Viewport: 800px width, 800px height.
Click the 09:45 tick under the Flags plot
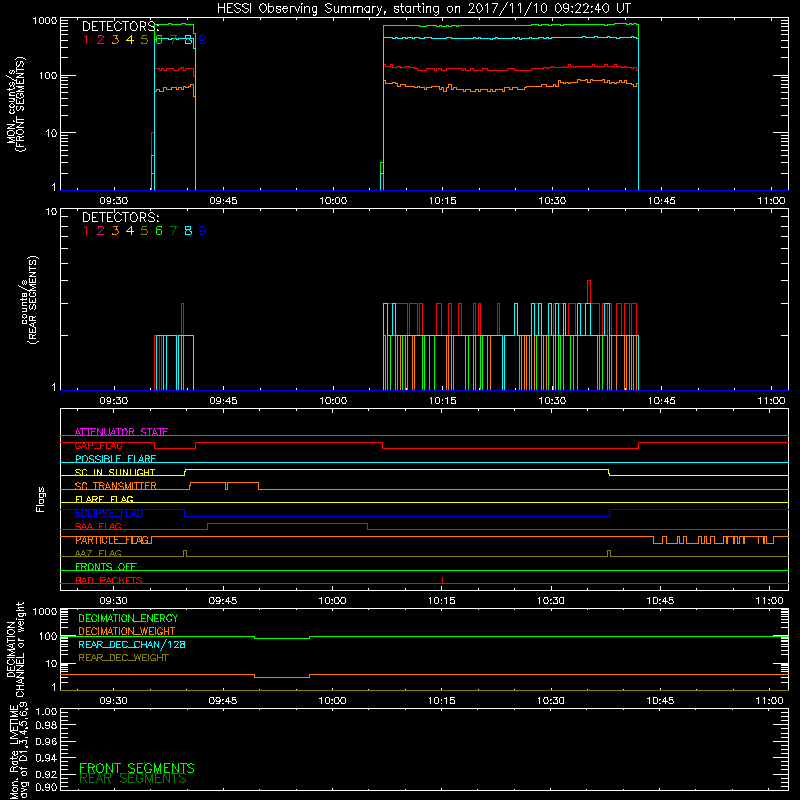click(x=223, y=601)
